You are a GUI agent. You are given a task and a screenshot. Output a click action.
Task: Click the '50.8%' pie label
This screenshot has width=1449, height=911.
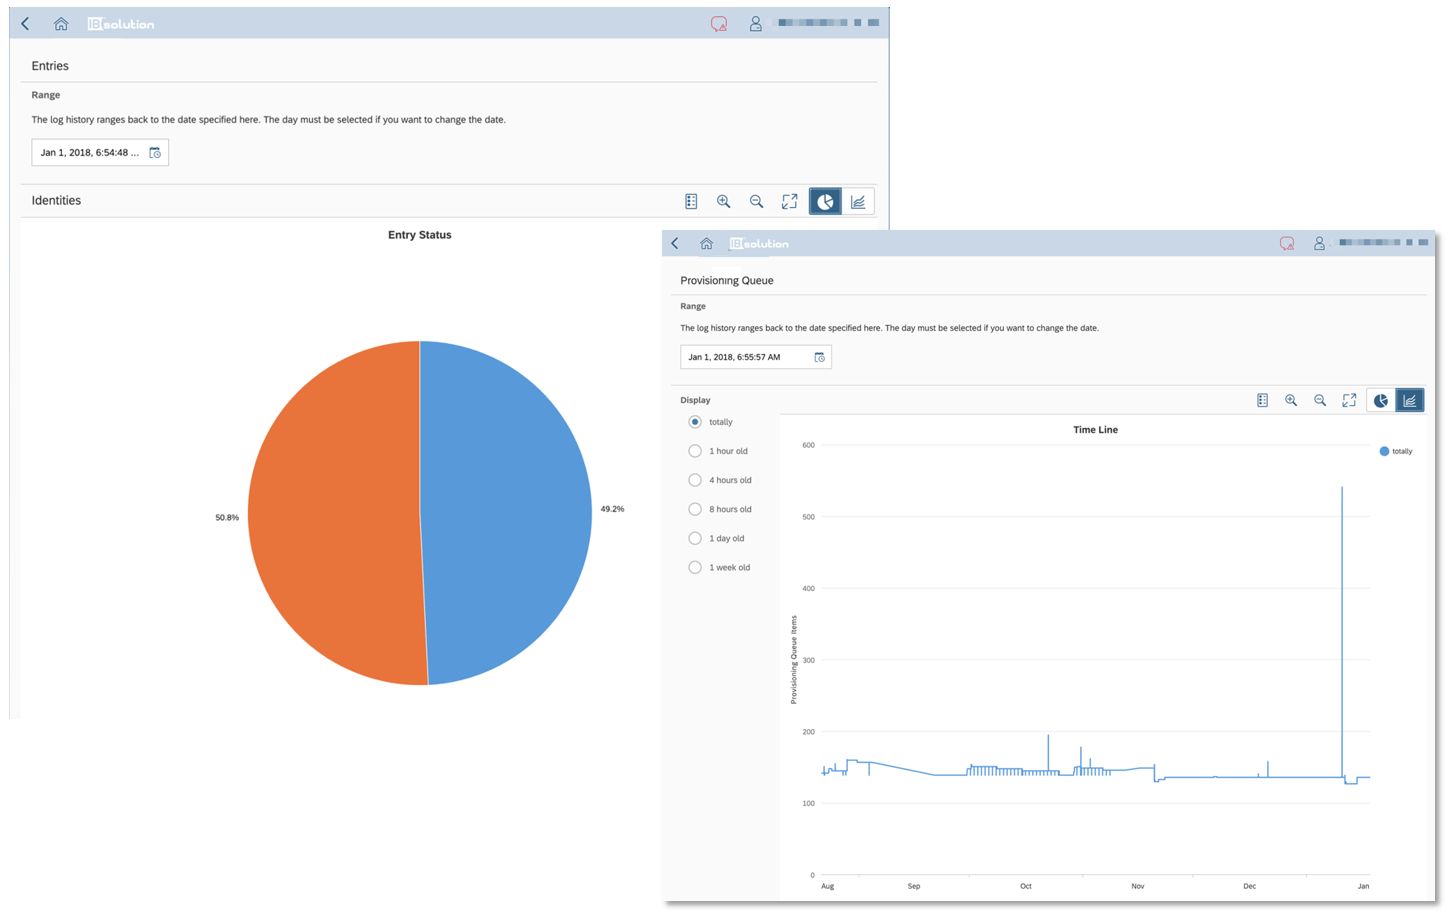(227, 518)
